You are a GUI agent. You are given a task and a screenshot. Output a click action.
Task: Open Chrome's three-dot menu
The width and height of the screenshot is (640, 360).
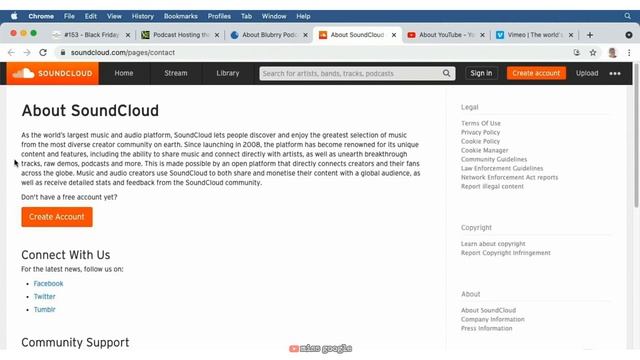pos(629,53)
